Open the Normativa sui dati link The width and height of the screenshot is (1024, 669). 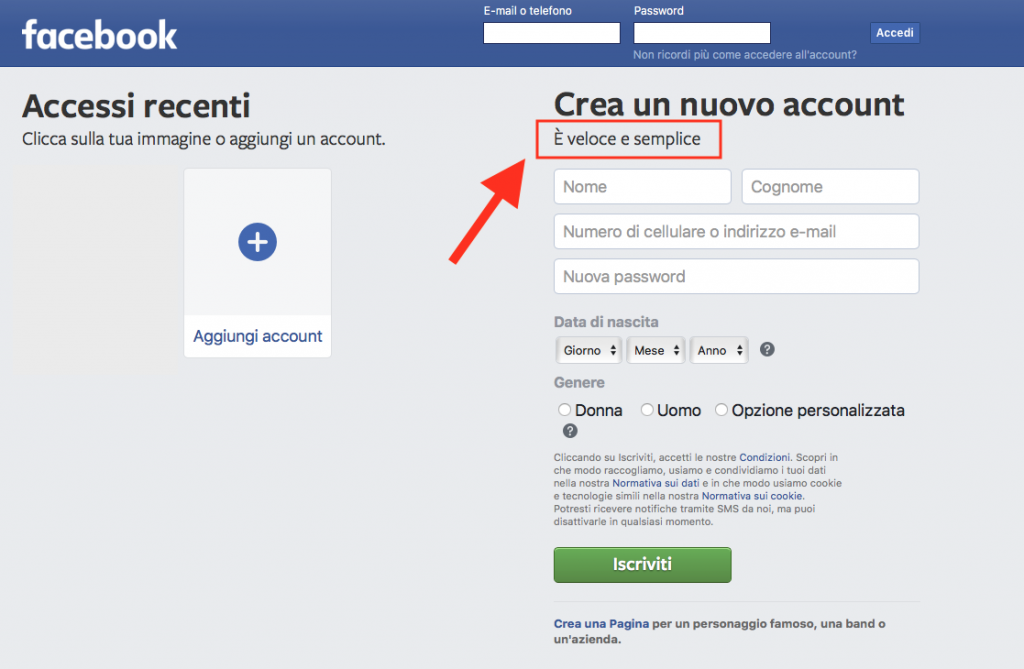coord(656,483)
